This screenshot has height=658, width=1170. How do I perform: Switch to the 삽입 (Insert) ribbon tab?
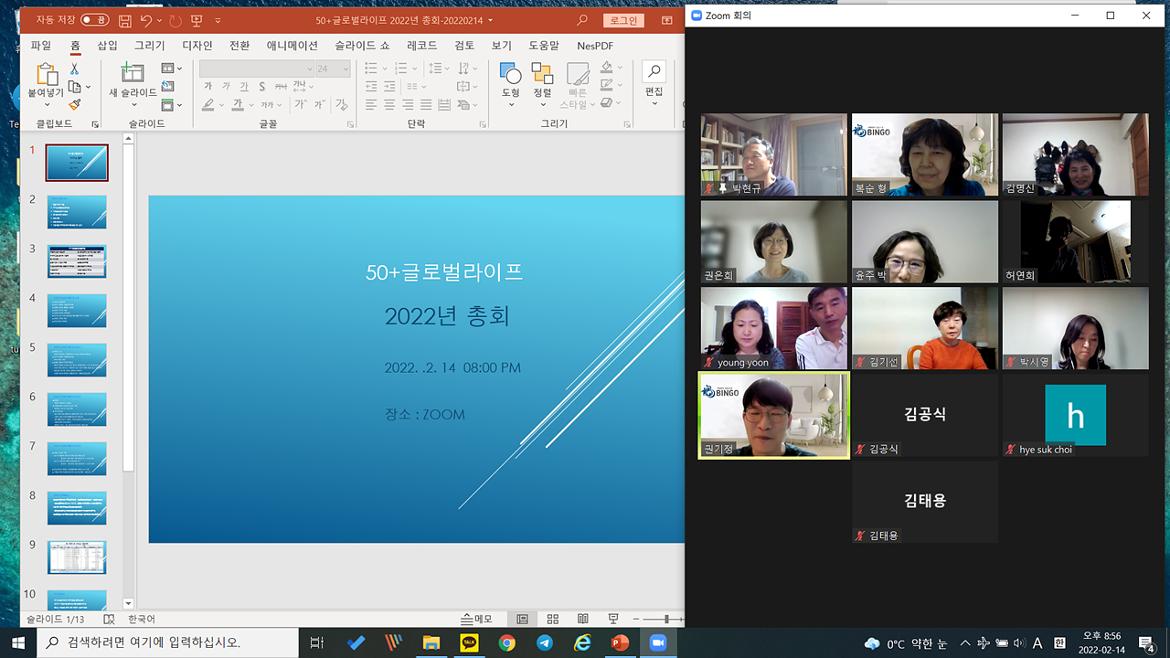pyautogui.click(x=108, y=44)
